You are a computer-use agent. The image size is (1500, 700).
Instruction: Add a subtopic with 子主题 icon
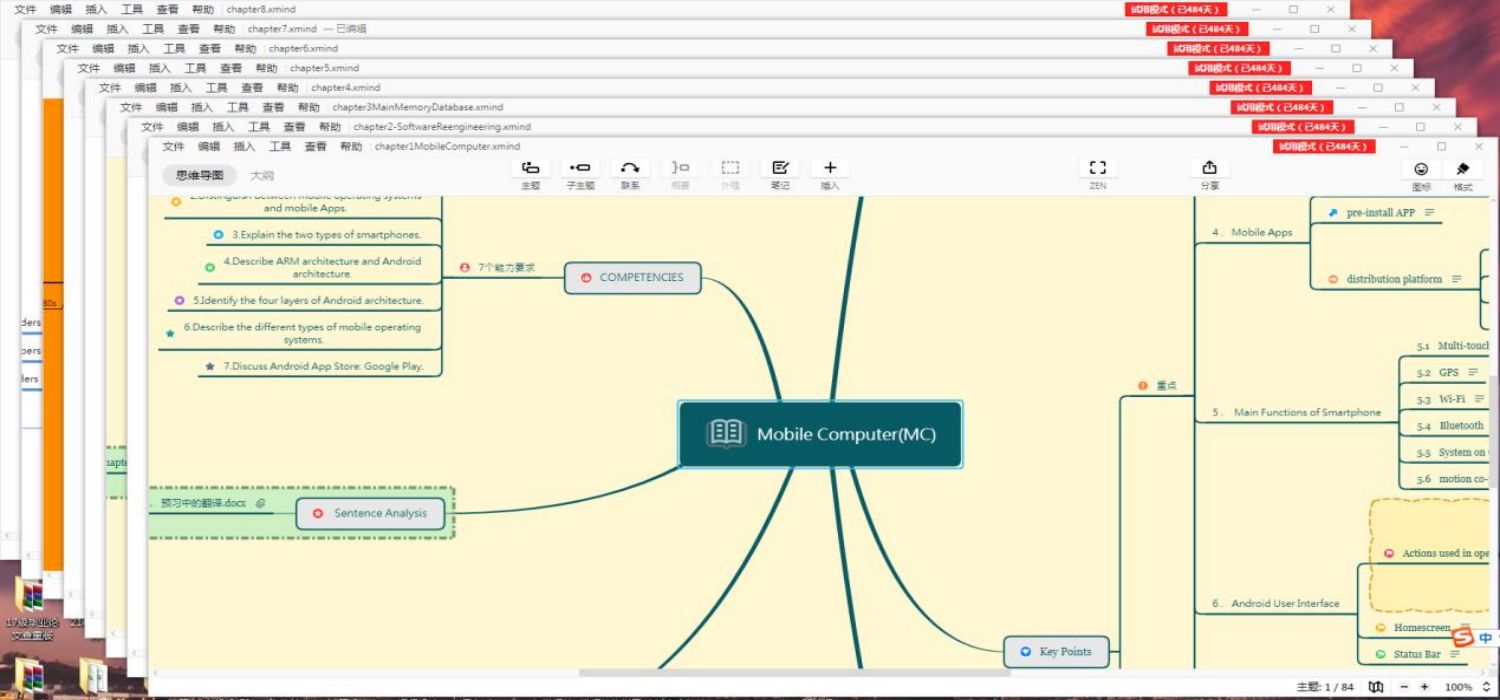(x=580, y=168)
